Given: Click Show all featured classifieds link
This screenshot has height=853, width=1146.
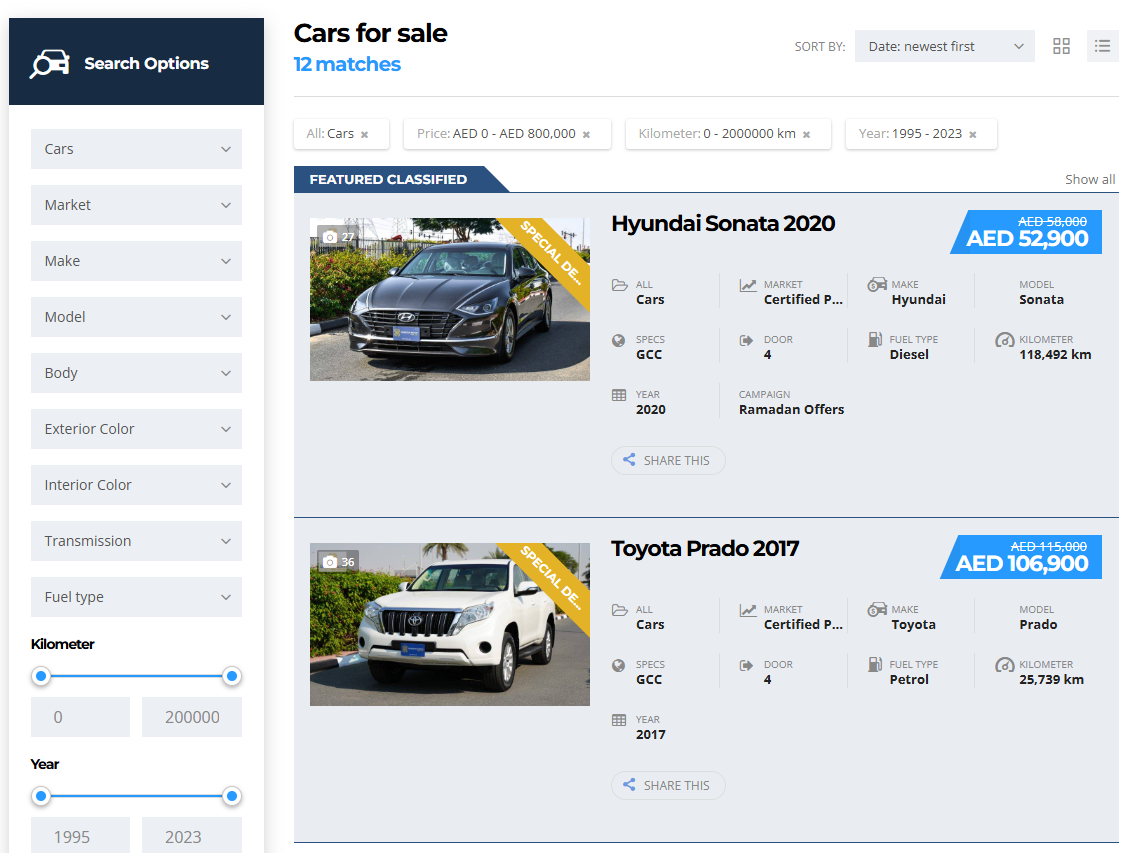Looking at the screenshot, I should click(1090, 179).
